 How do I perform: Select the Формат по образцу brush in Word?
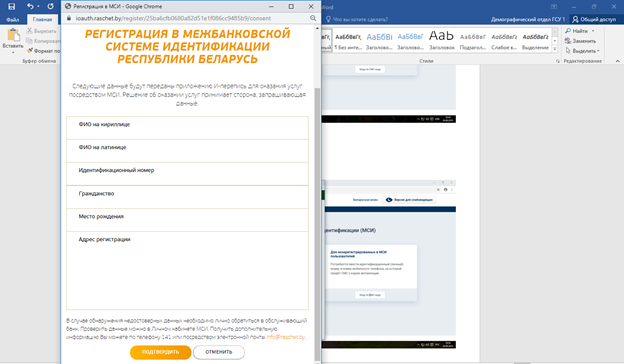coord(43,51)
